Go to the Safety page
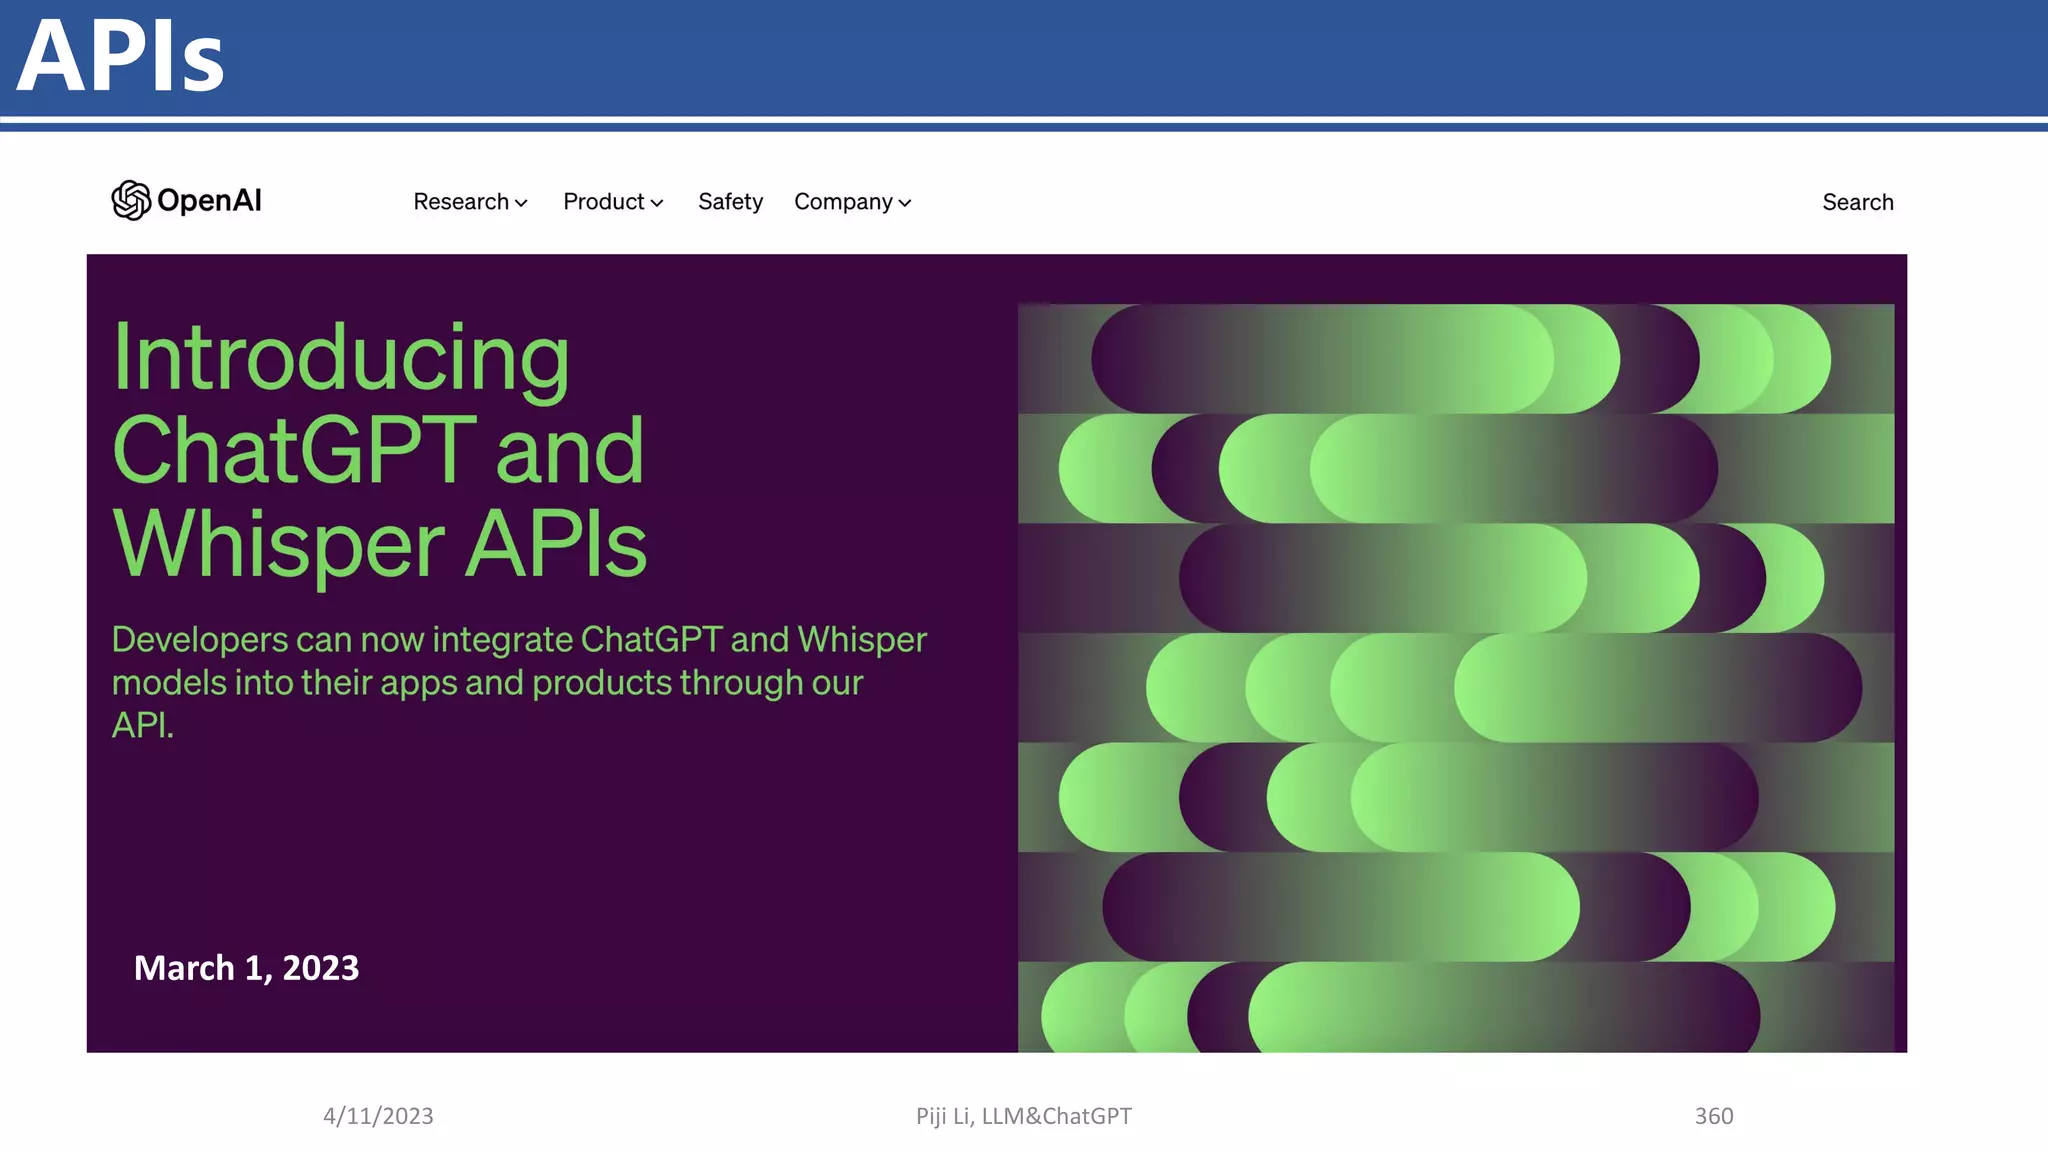2048x1152 pixels. (730, 202)
